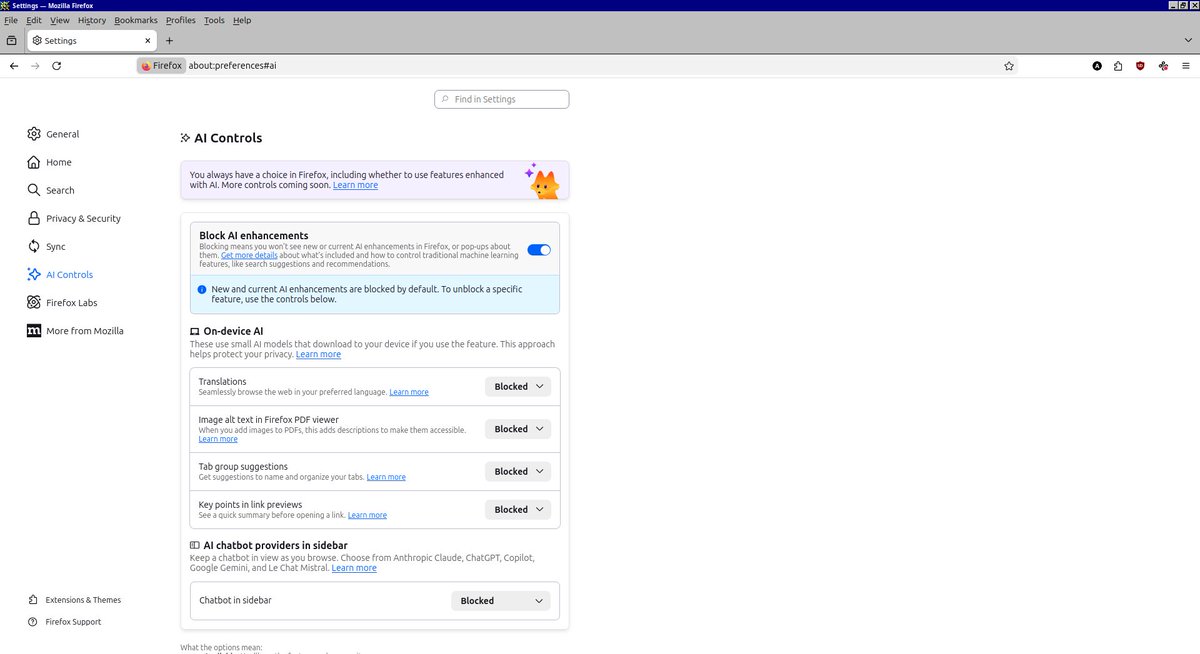Click Learn more for Translations
The height and width of the screenshot is (654, 1200).
(x=409, y=392)
